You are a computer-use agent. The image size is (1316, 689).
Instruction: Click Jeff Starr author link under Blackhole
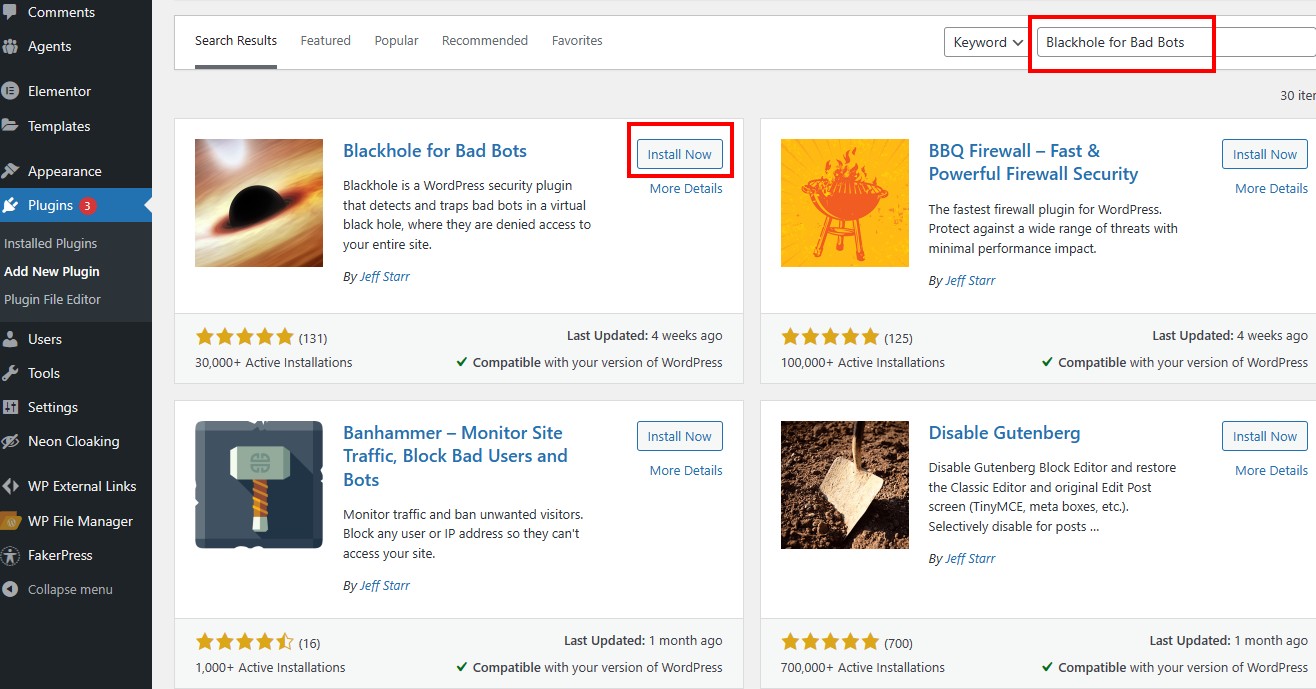tap(385, 277)
